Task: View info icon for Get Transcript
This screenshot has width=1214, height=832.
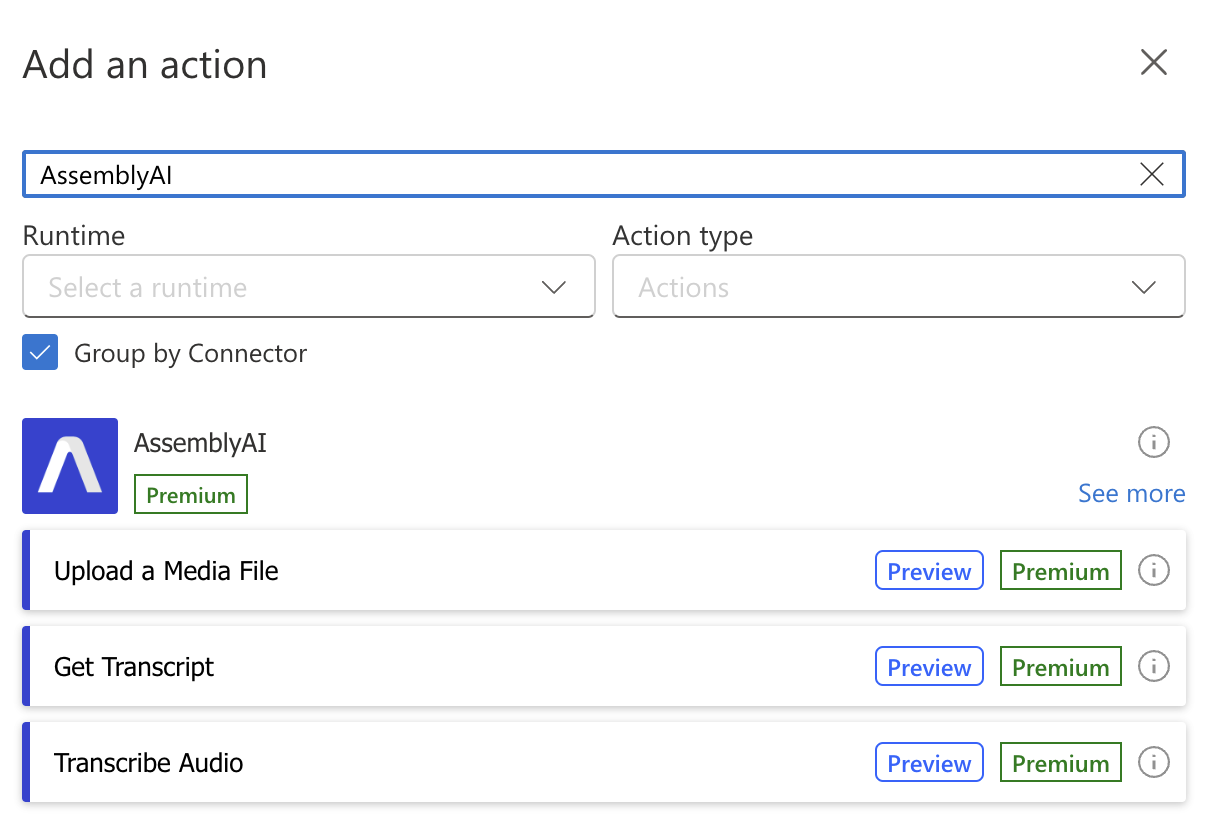Action: 1153,666
